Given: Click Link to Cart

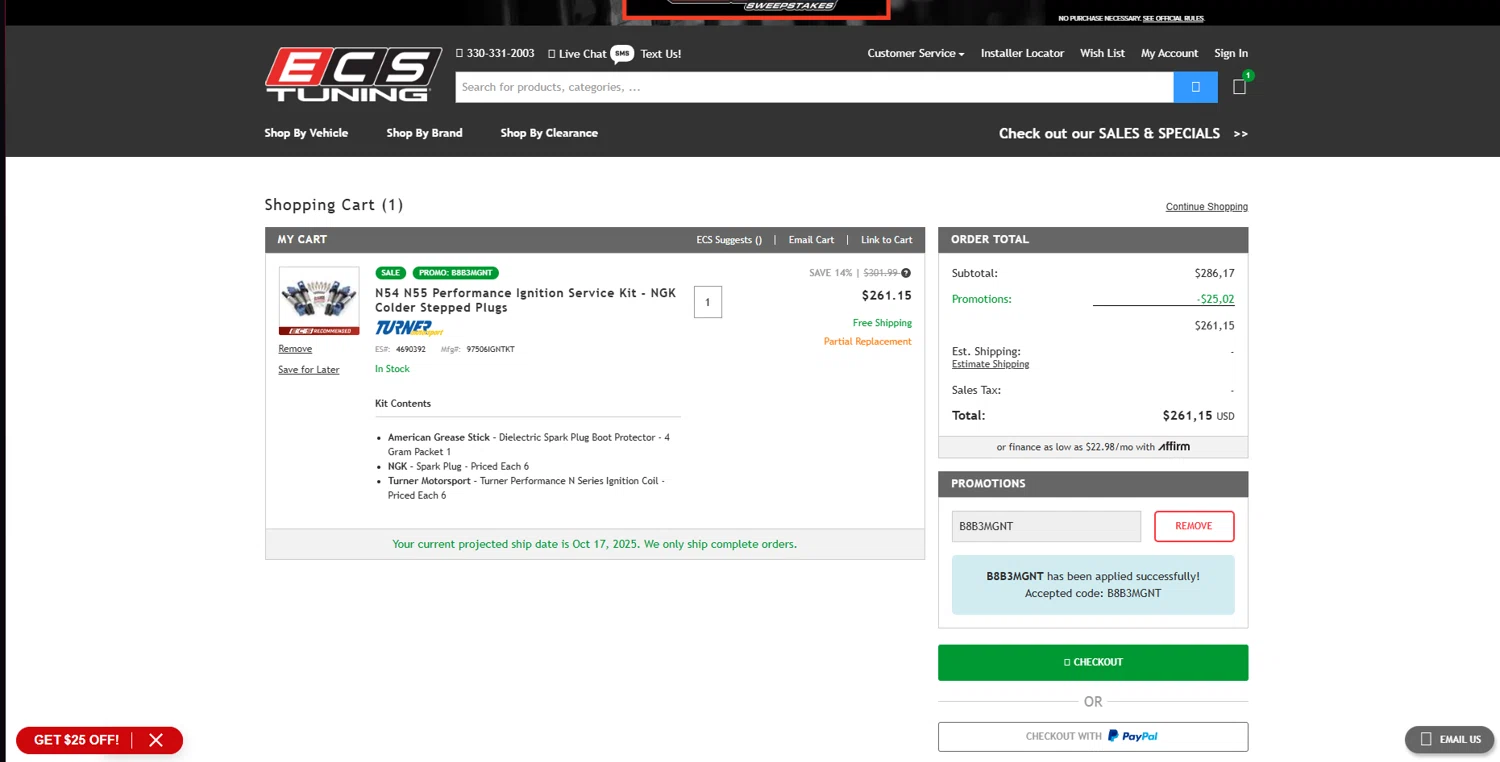Looking at the screenshot, I should [x=886, y=240].
